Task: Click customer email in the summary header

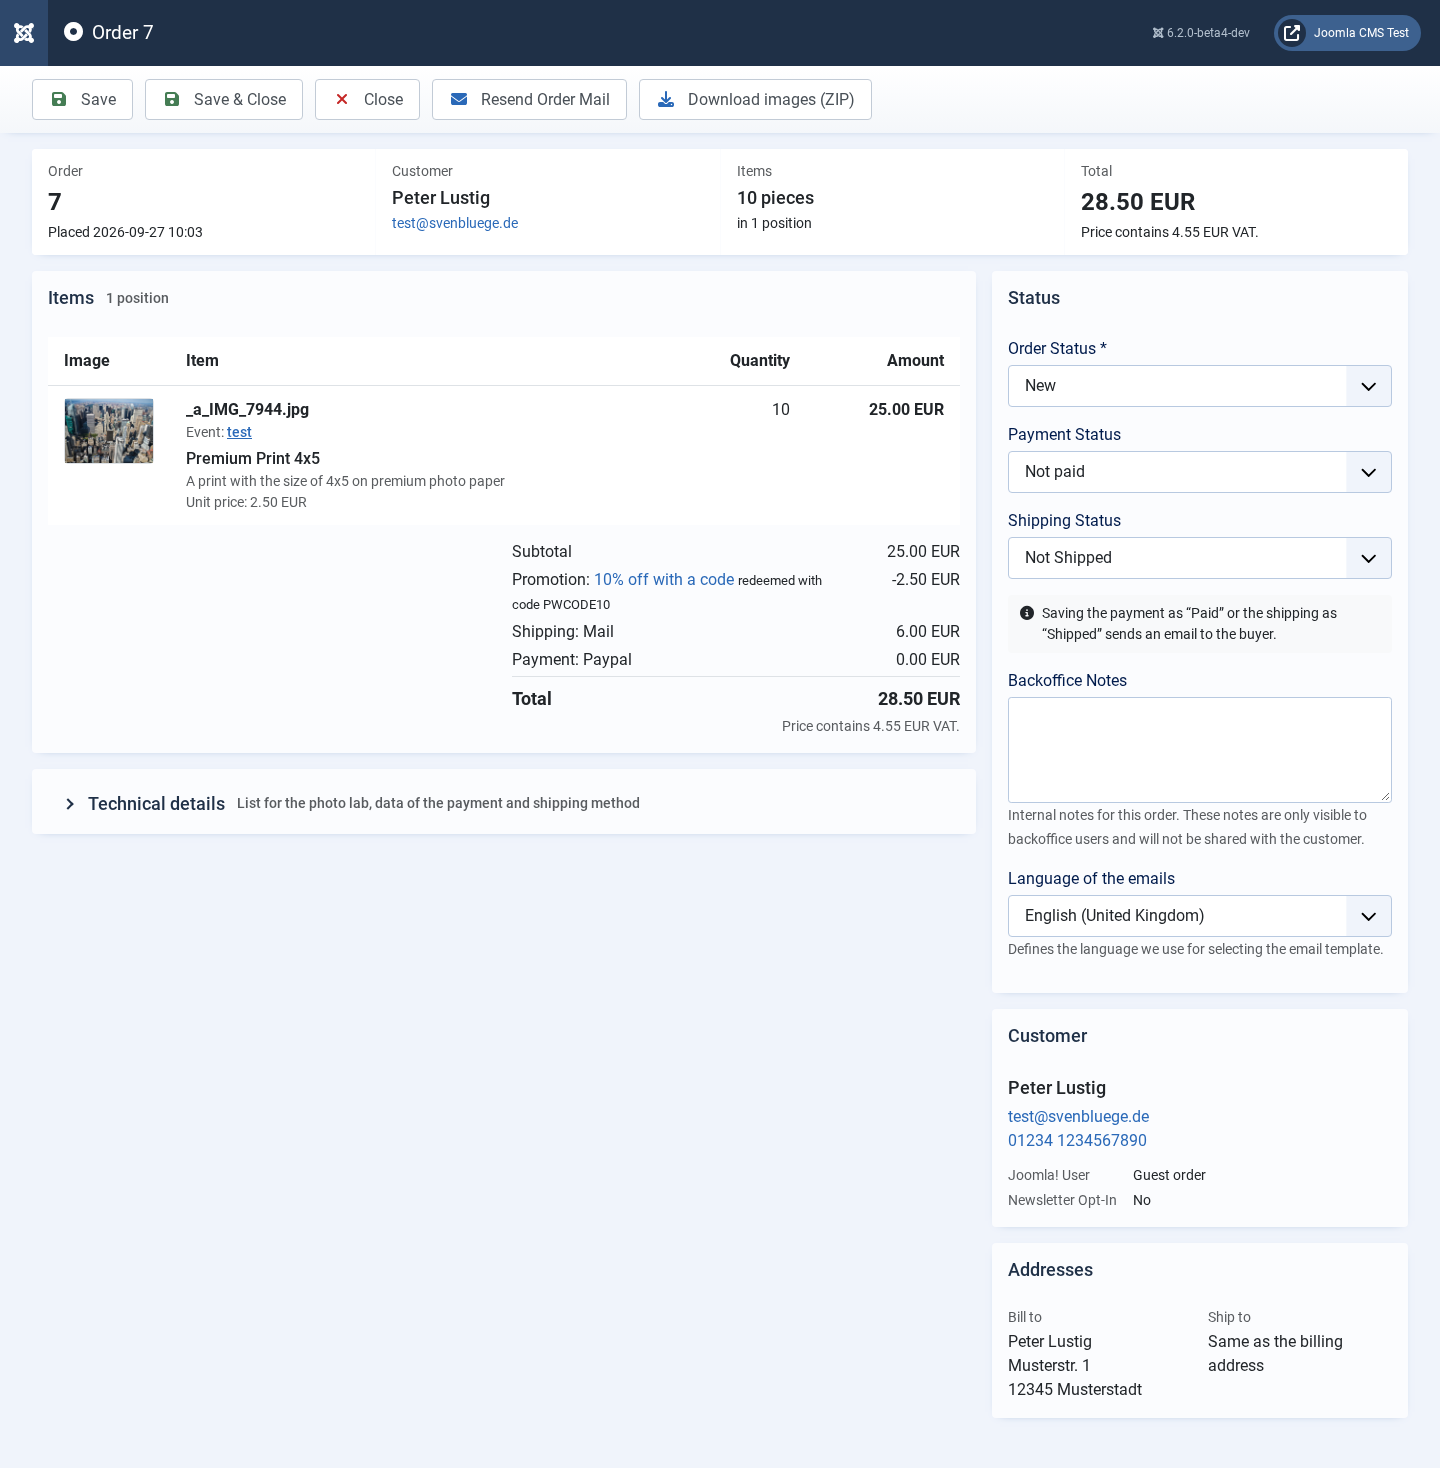Action: coord(455,223)
